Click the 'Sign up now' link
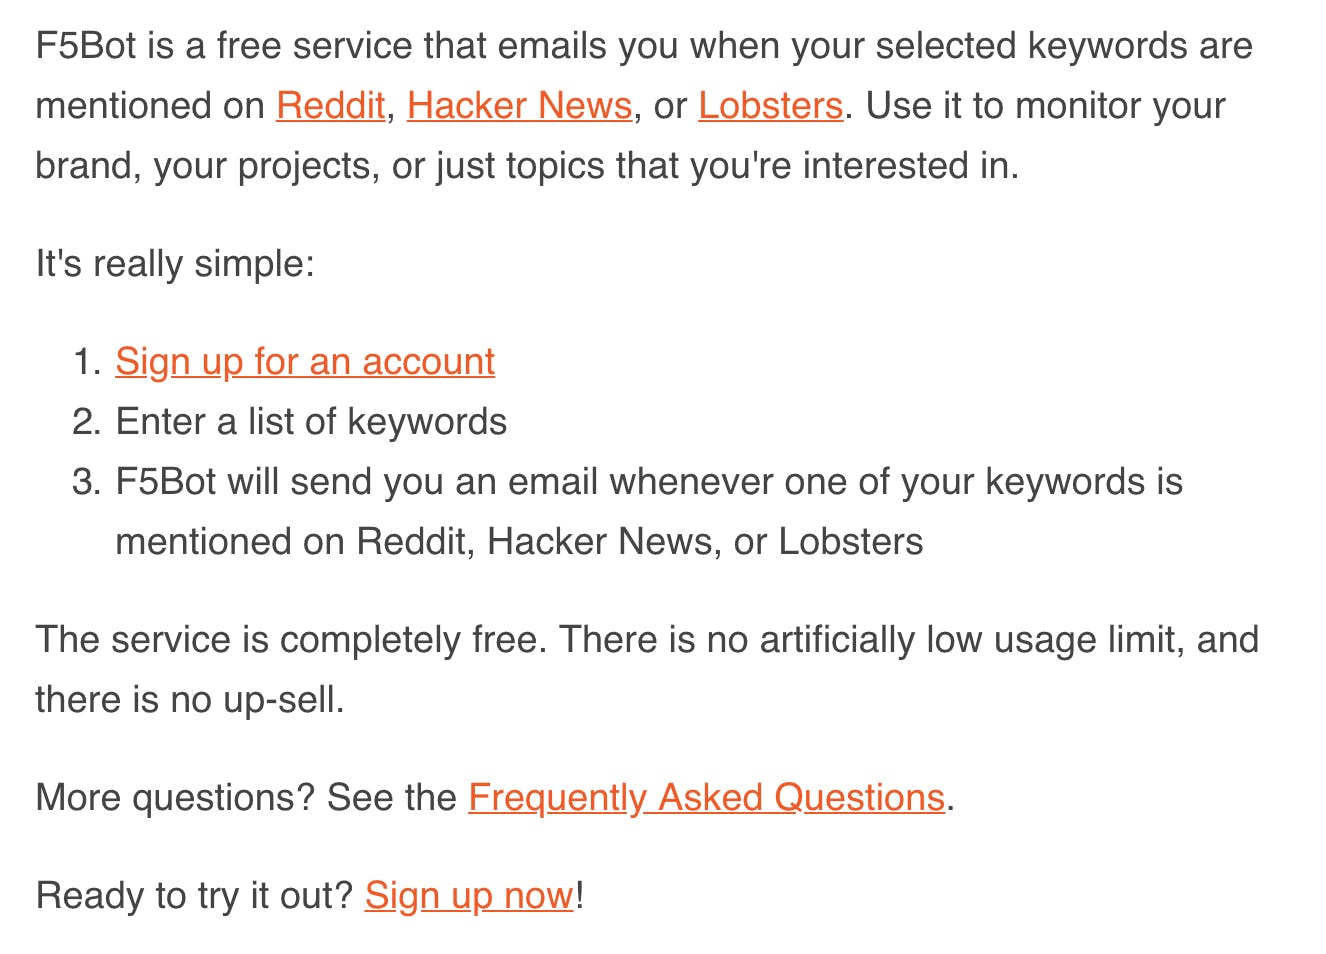Image resolution: width=1326 pixels, height=954 pixels. [x=469, y=896]
